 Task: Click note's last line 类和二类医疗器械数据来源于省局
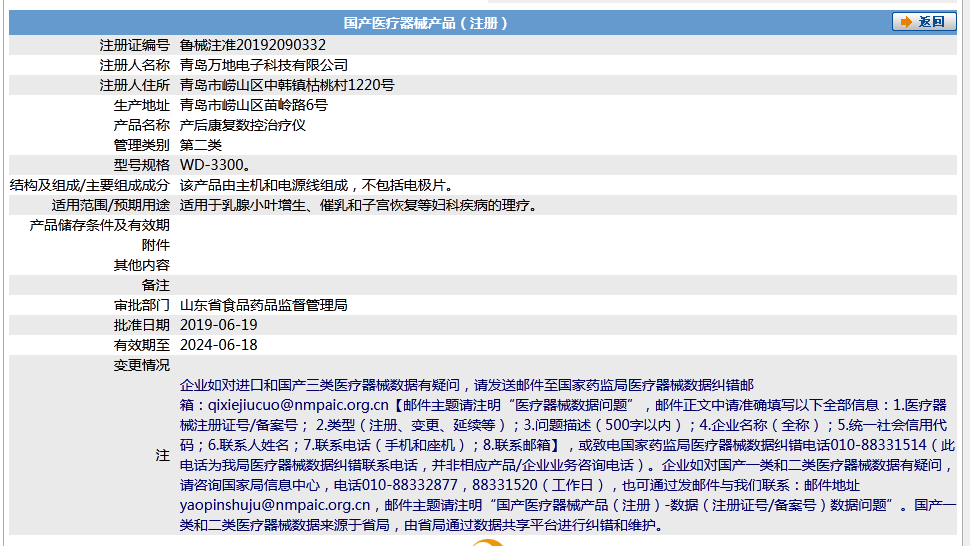pos(422,526)
